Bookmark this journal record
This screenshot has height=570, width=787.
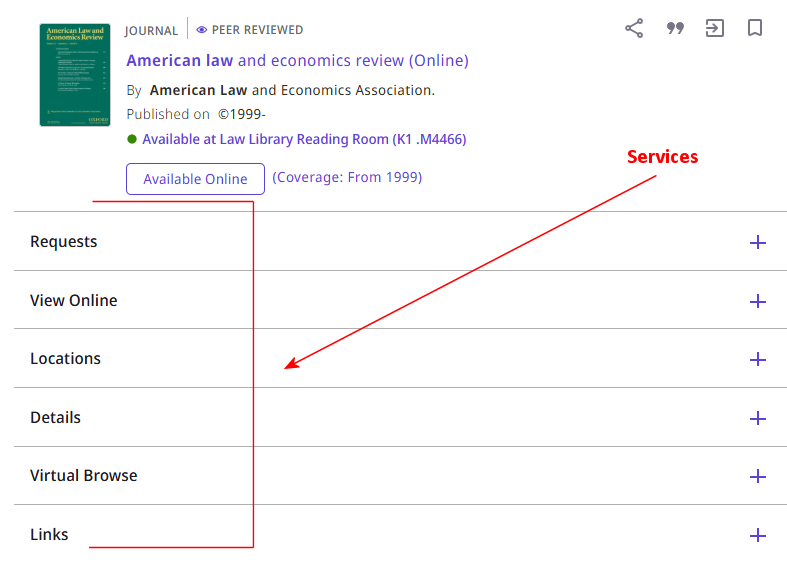pos(755,28)
